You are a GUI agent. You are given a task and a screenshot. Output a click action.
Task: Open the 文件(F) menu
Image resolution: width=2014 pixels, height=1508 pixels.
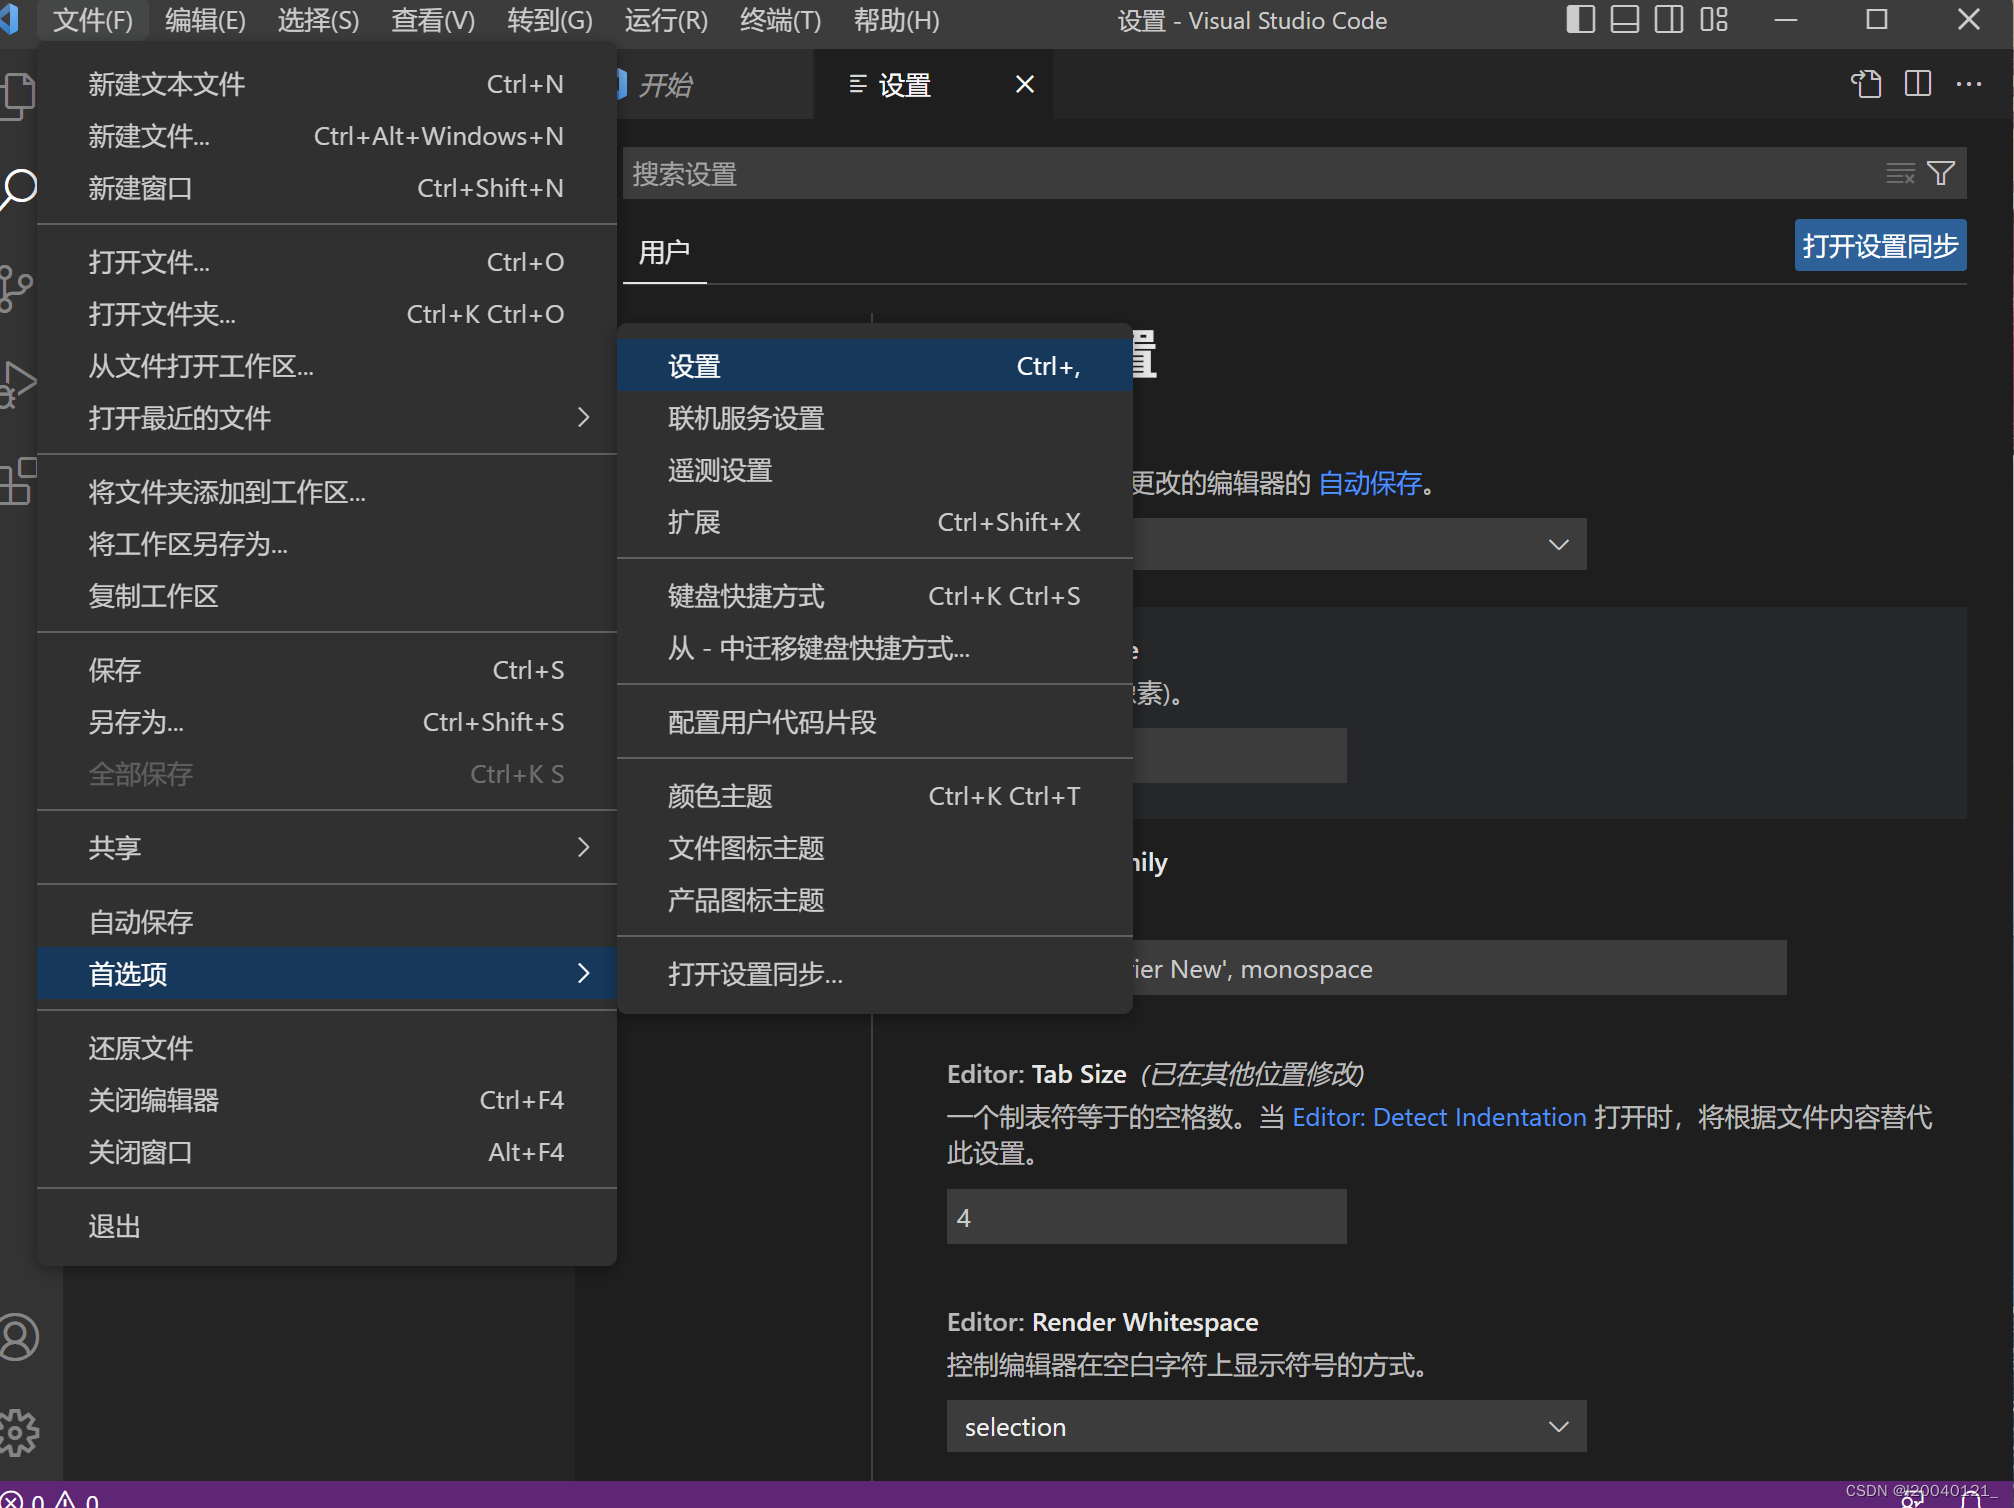coord(92,20)
